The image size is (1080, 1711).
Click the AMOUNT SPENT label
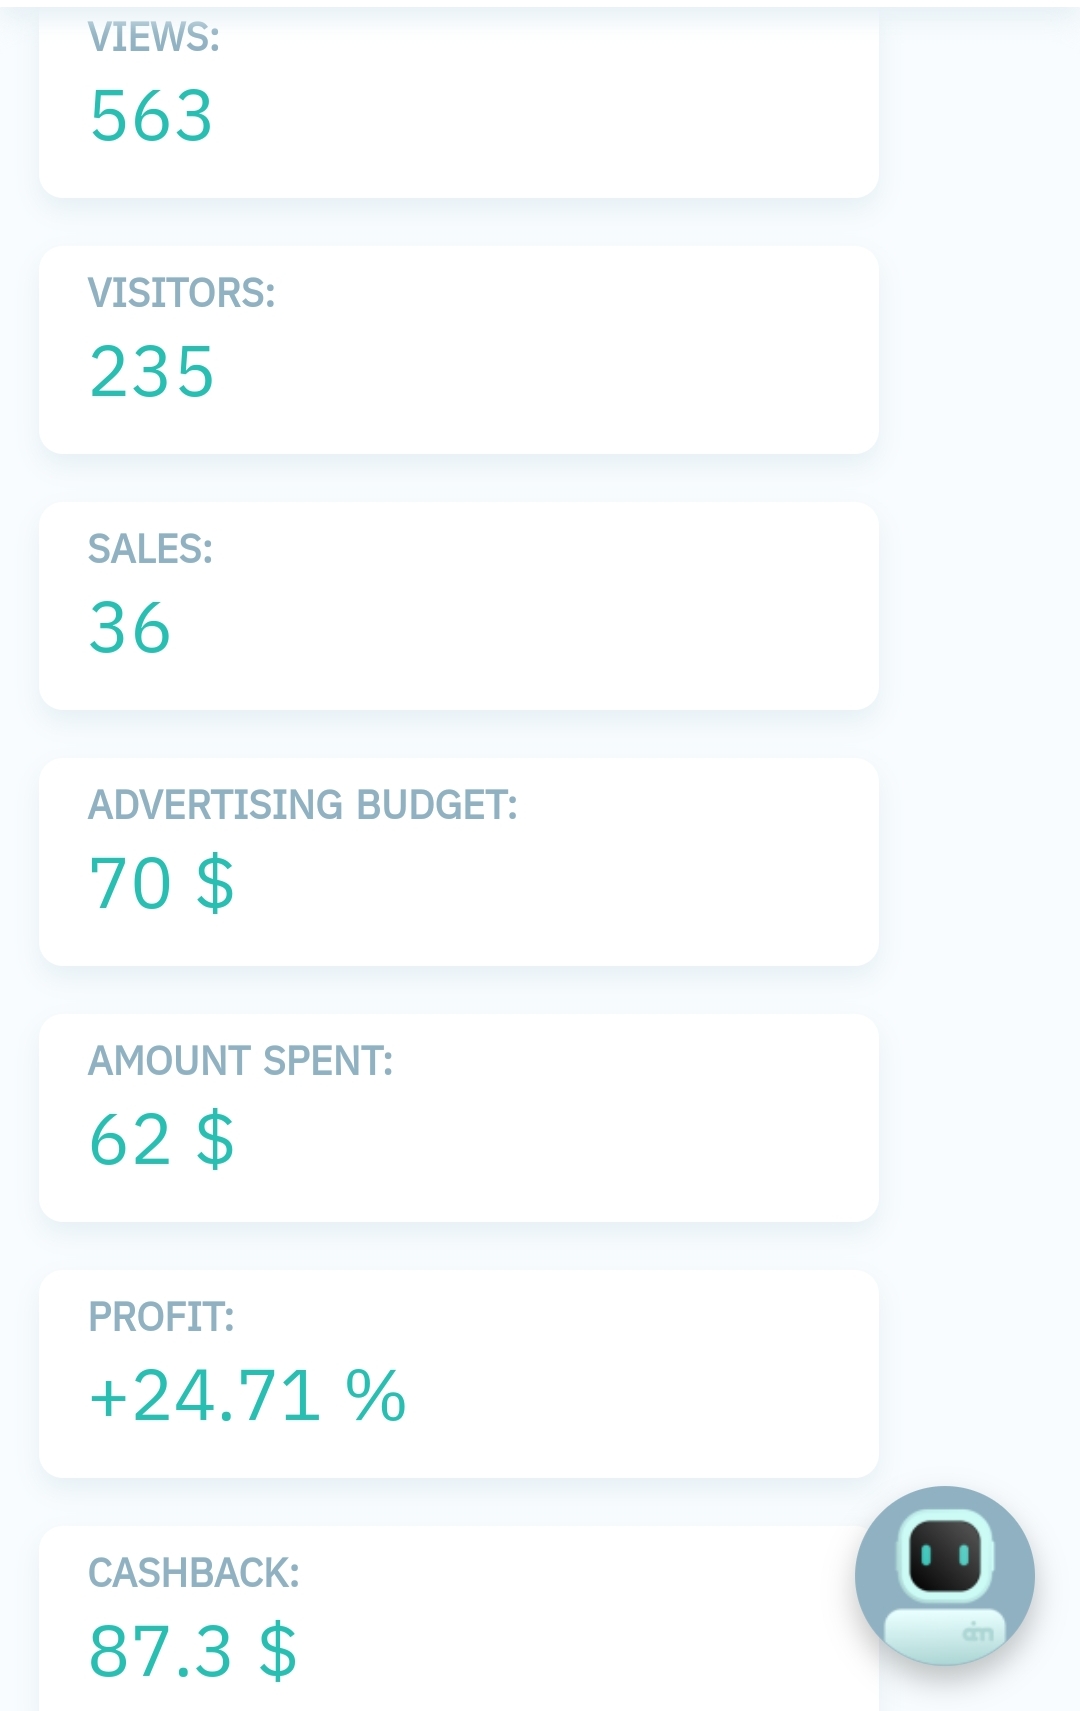click(240, 1061)
